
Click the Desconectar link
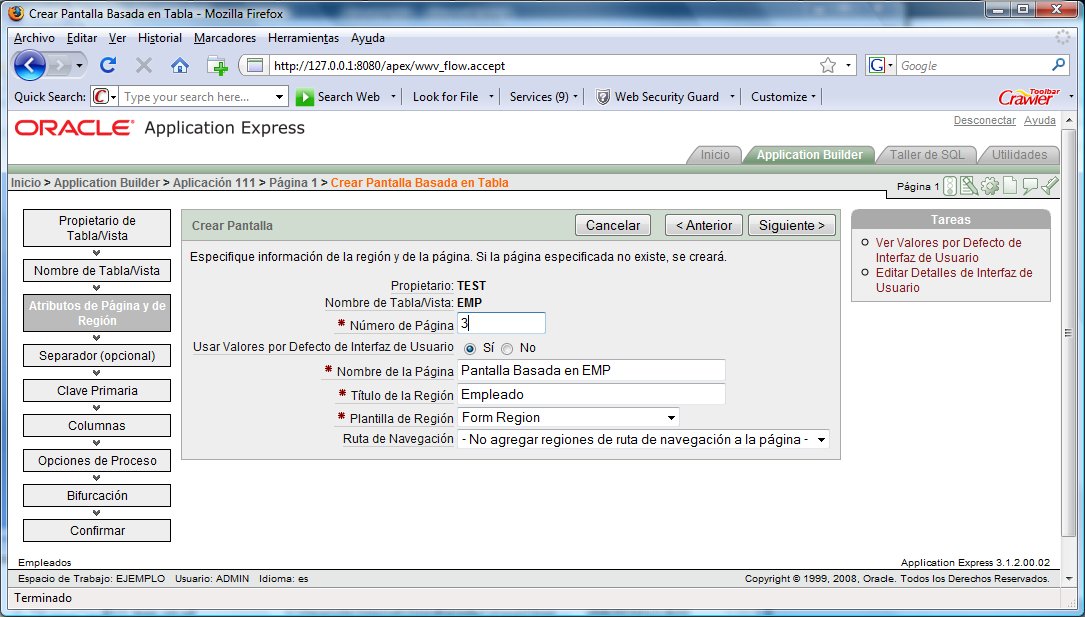coord(985,120)
